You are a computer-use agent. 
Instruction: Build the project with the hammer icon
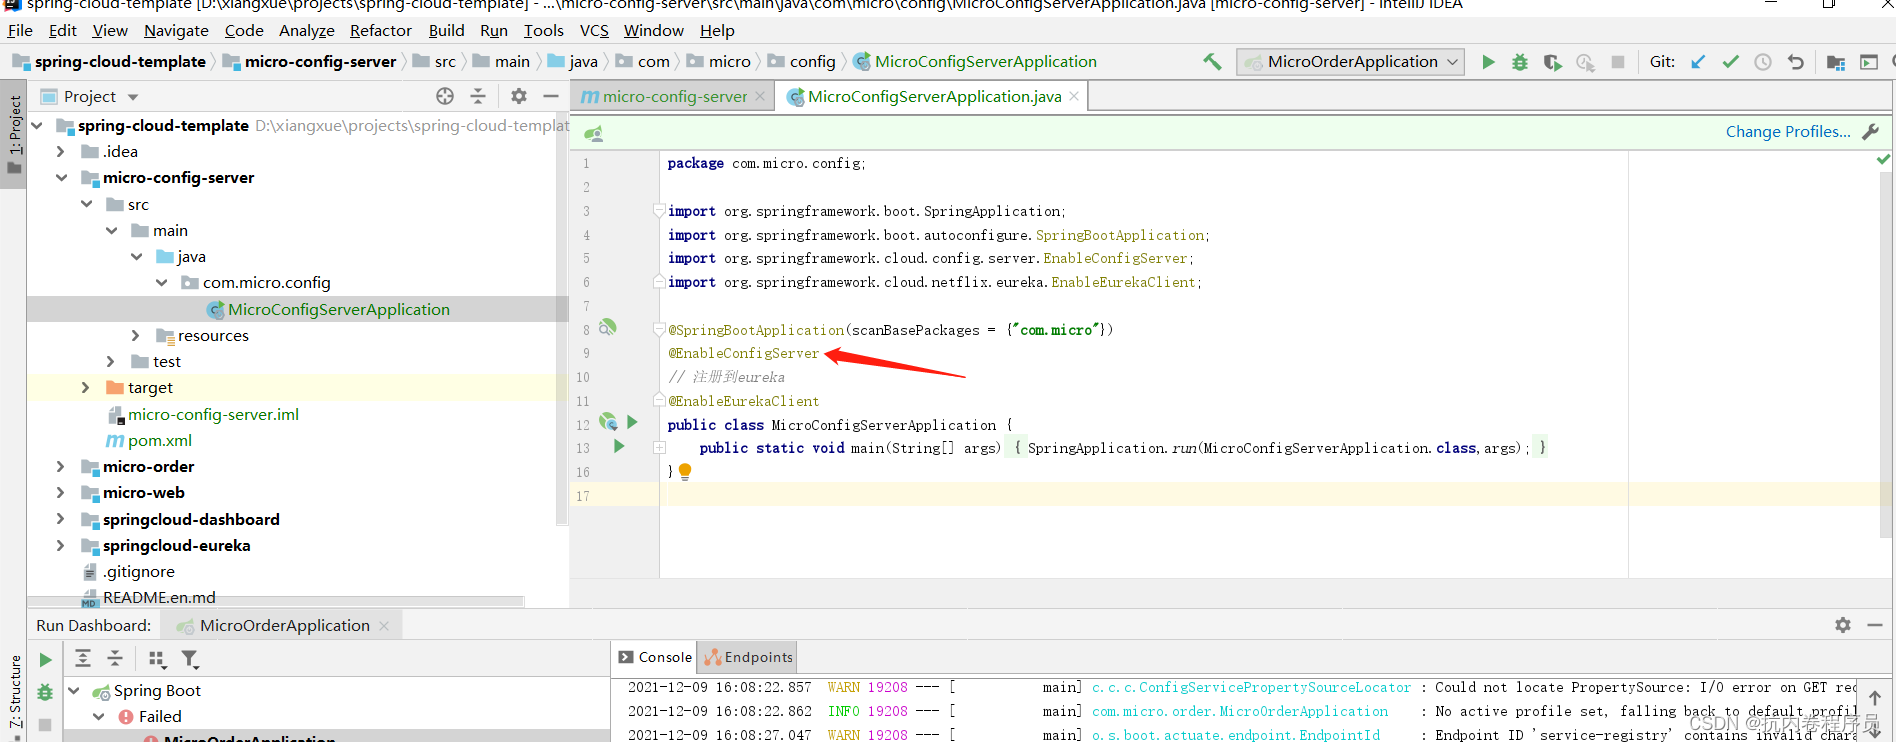tap(1212, 62)
